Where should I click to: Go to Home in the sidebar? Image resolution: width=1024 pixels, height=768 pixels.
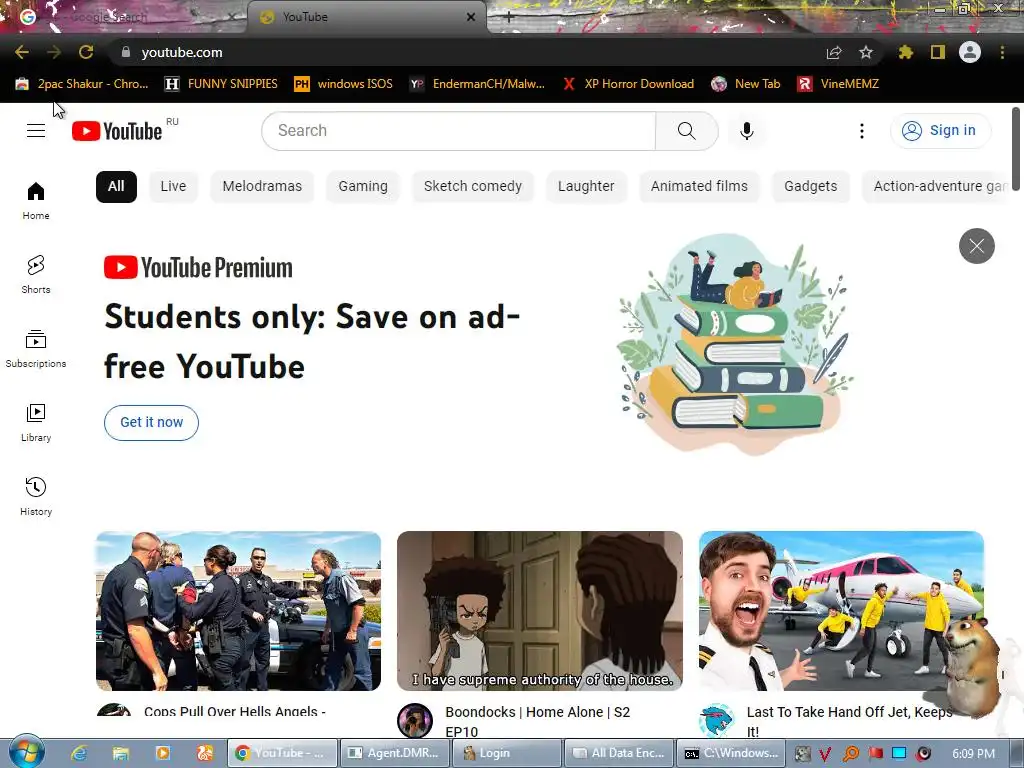point(36,200)
